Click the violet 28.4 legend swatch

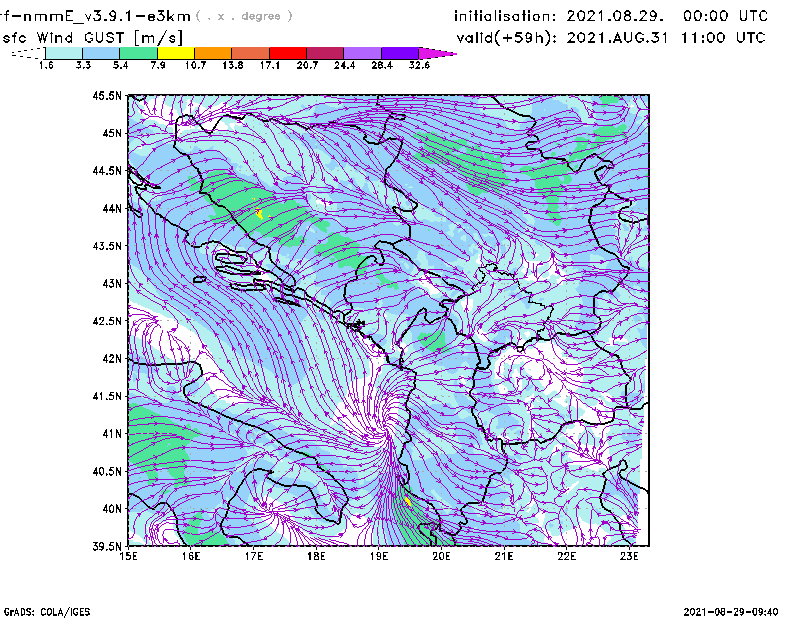click(400, 53)
